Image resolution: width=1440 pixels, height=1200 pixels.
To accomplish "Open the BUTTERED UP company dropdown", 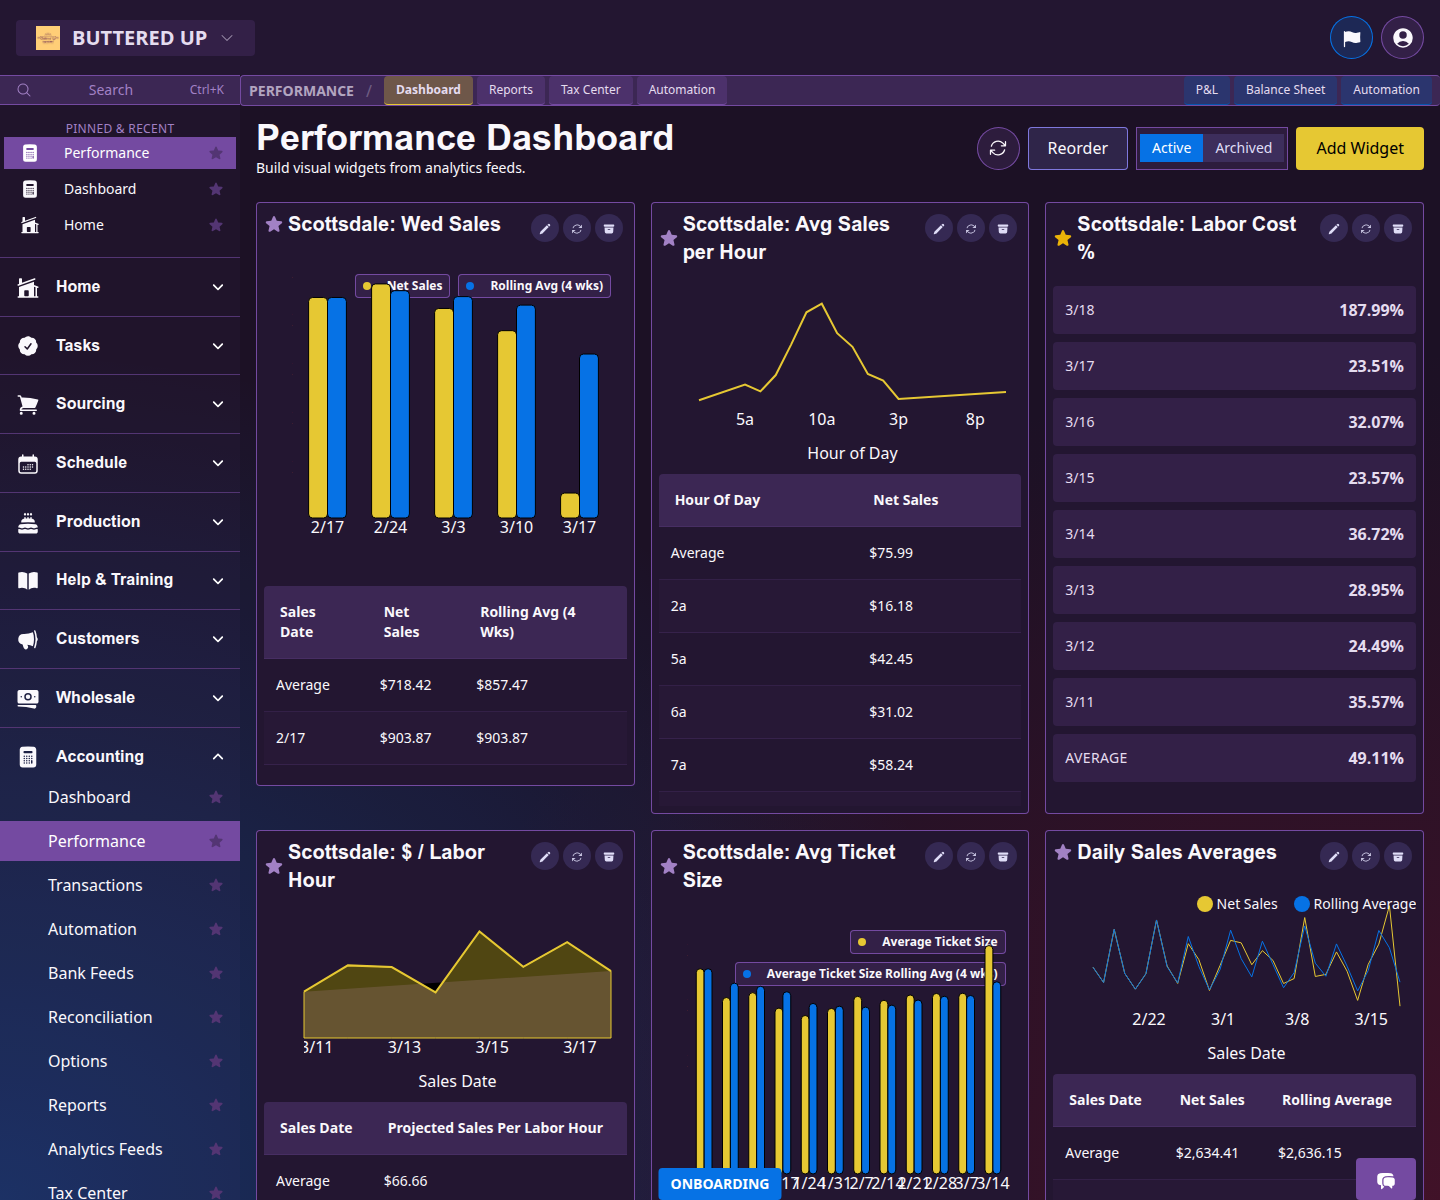I will (135, 37).
